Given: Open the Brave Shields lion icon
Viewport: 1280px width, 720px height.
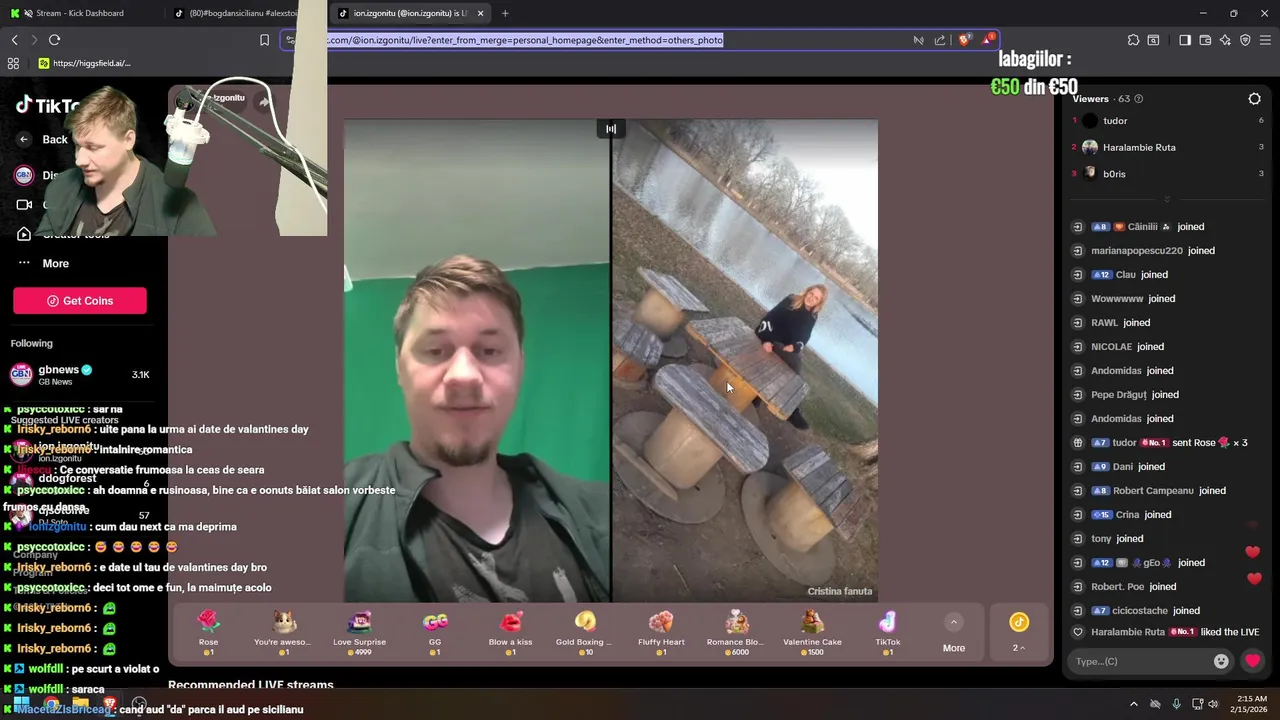Looking at the screenshot, I should [x=964, y=40].
